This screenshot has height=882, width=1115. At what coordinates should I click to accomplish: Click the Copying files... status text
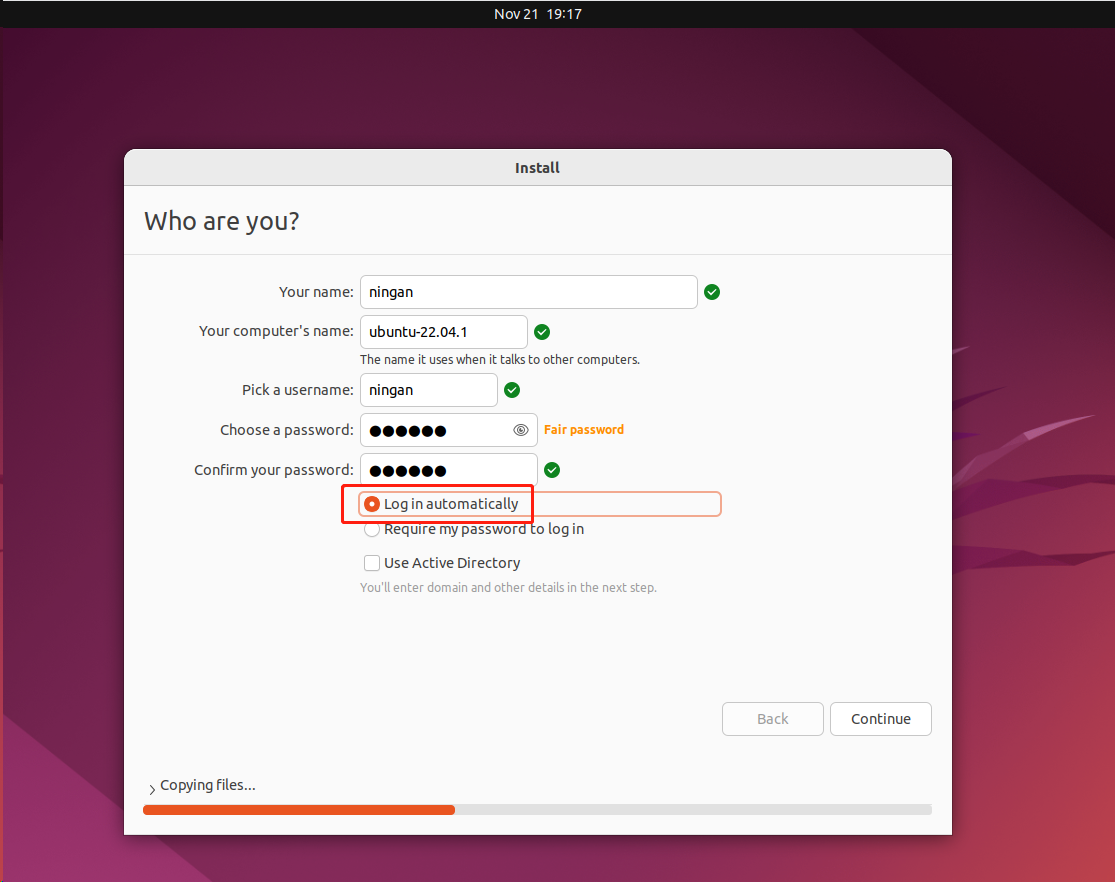tap(208, 785)
